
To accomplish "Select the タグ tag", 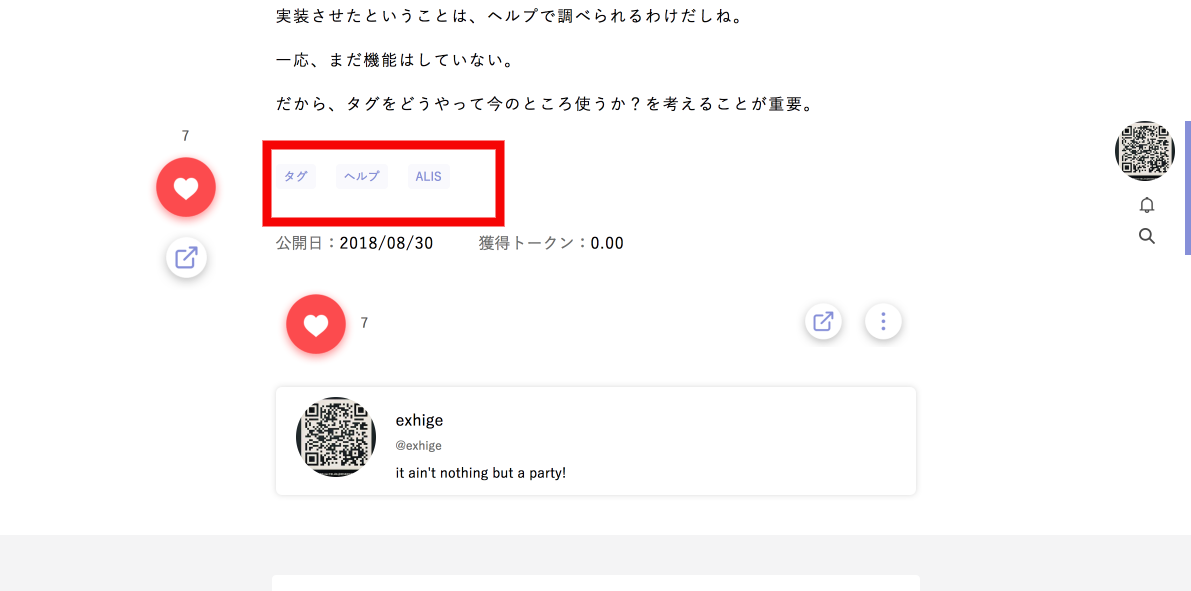I will (x=295, y=176).
